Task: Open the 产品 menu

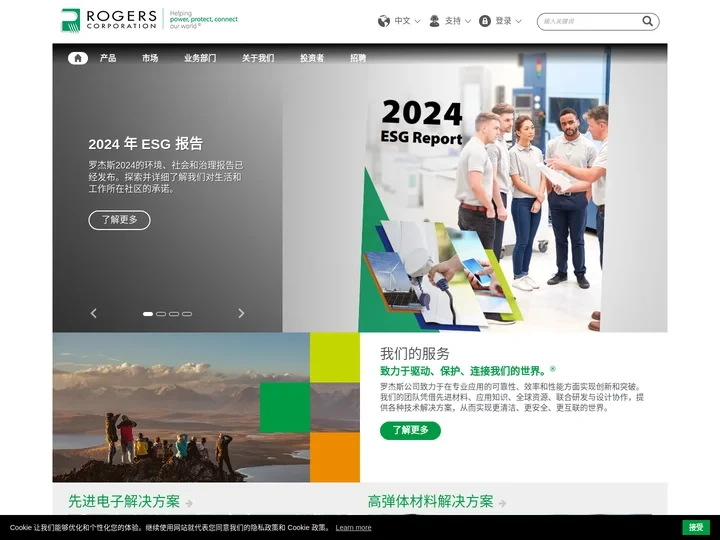Action: [108, 58]
